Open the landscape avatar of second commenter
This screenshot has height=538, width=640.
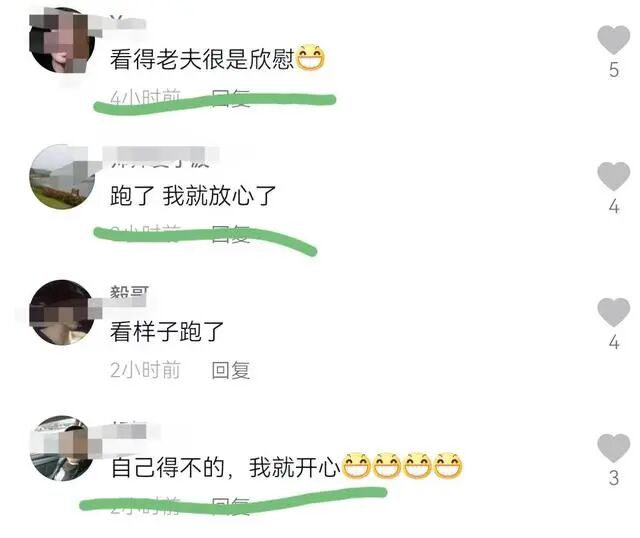coord(62,176)
